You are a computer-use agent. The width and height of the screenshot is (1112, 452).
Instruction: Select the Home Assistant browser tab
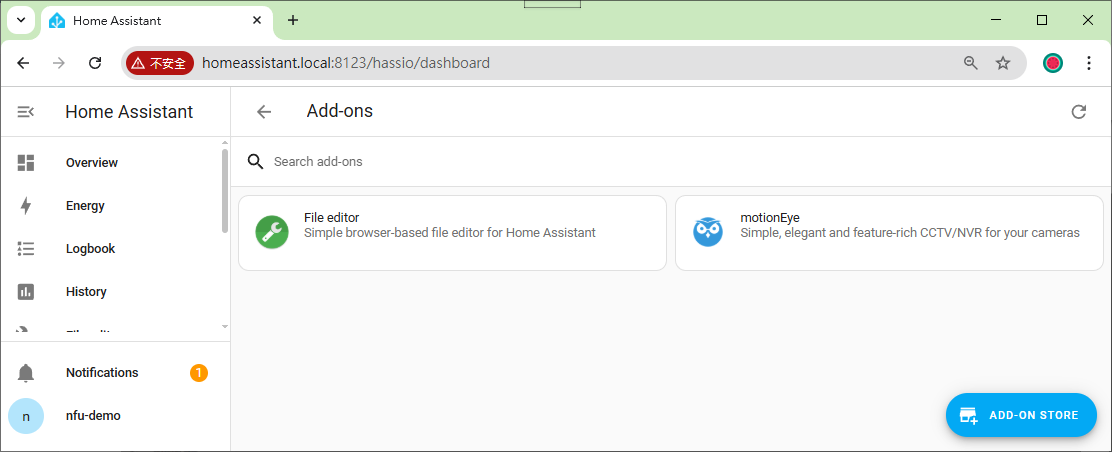click(157, 23)
